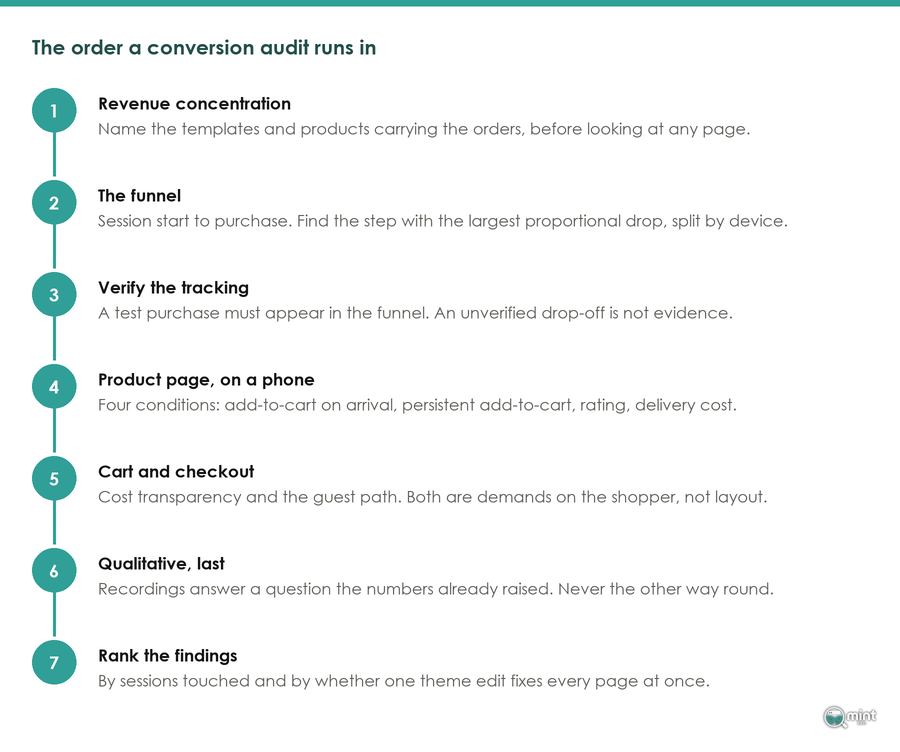Select the Cart and checkout heading
Image resolution: width=900 pixels, height=752 pixels.
click(176, 471)
